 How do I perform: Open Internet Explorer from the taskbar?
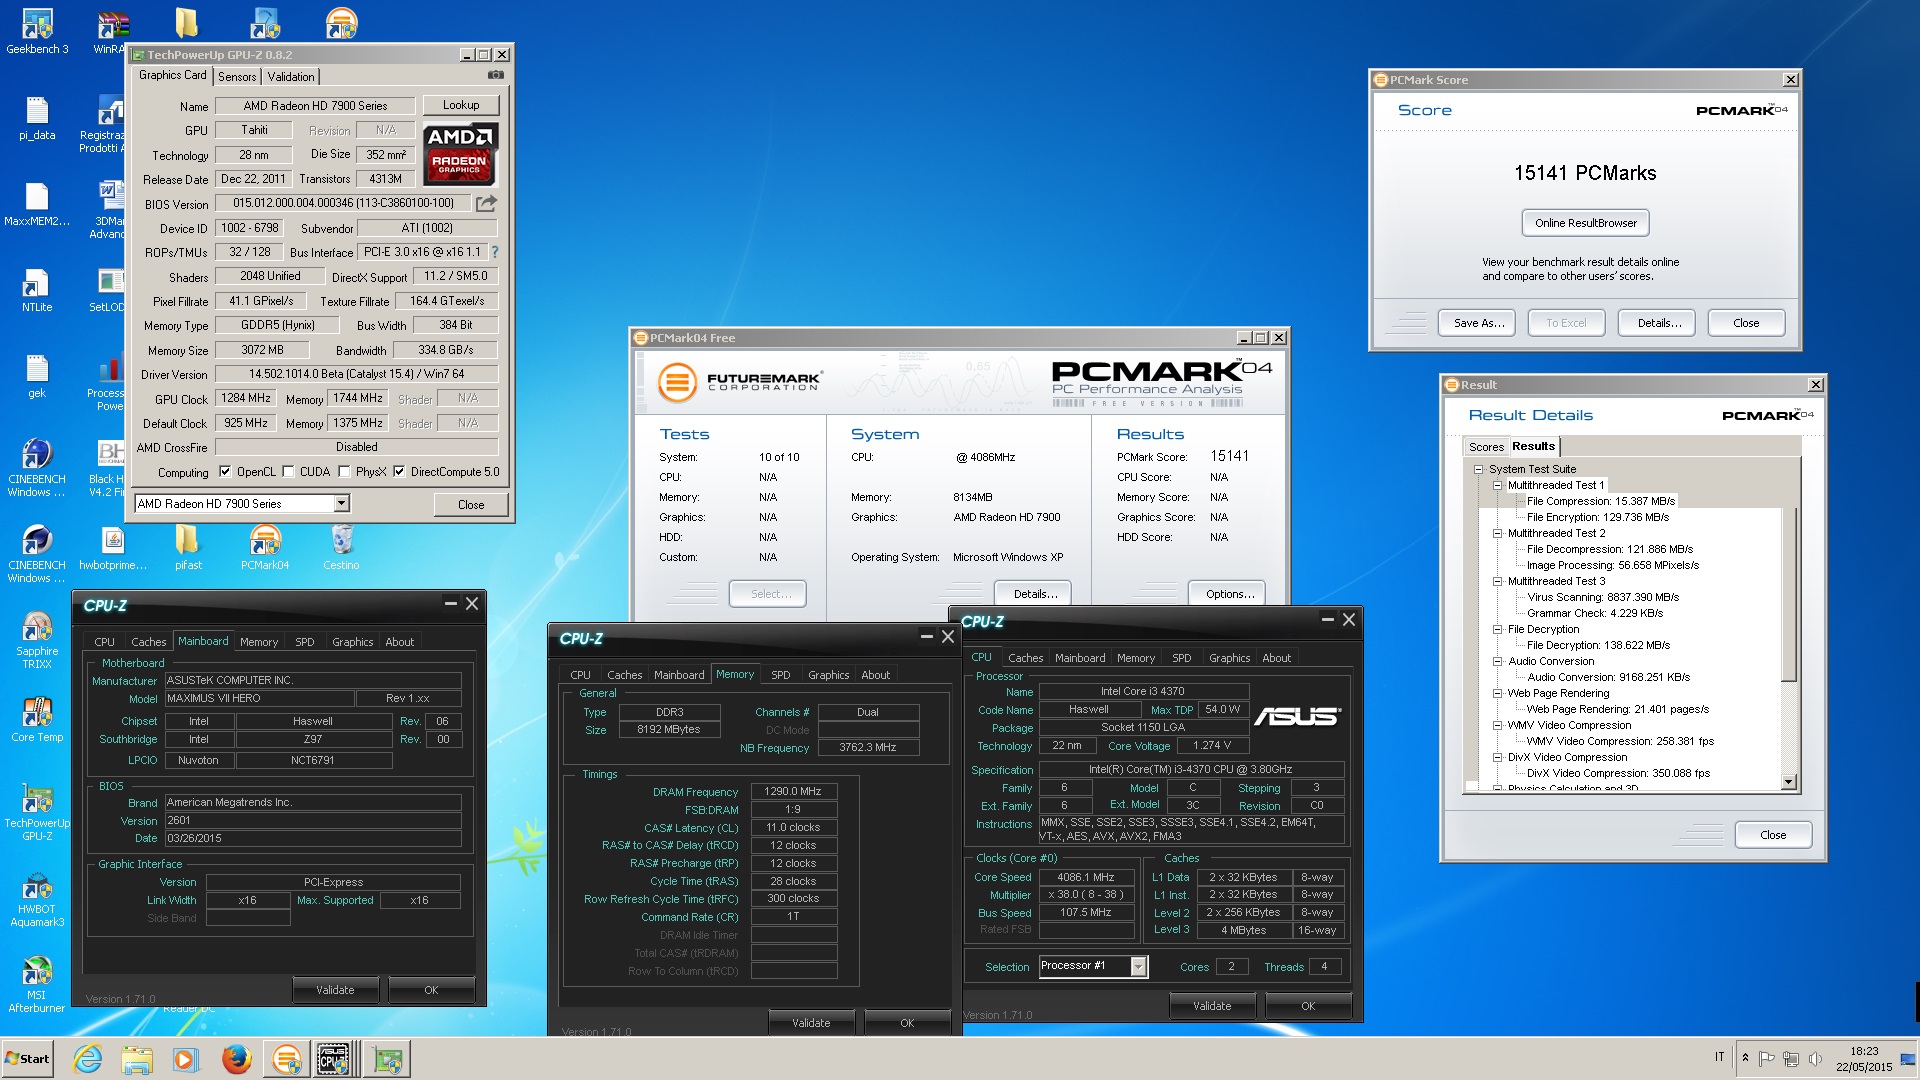88,1059
